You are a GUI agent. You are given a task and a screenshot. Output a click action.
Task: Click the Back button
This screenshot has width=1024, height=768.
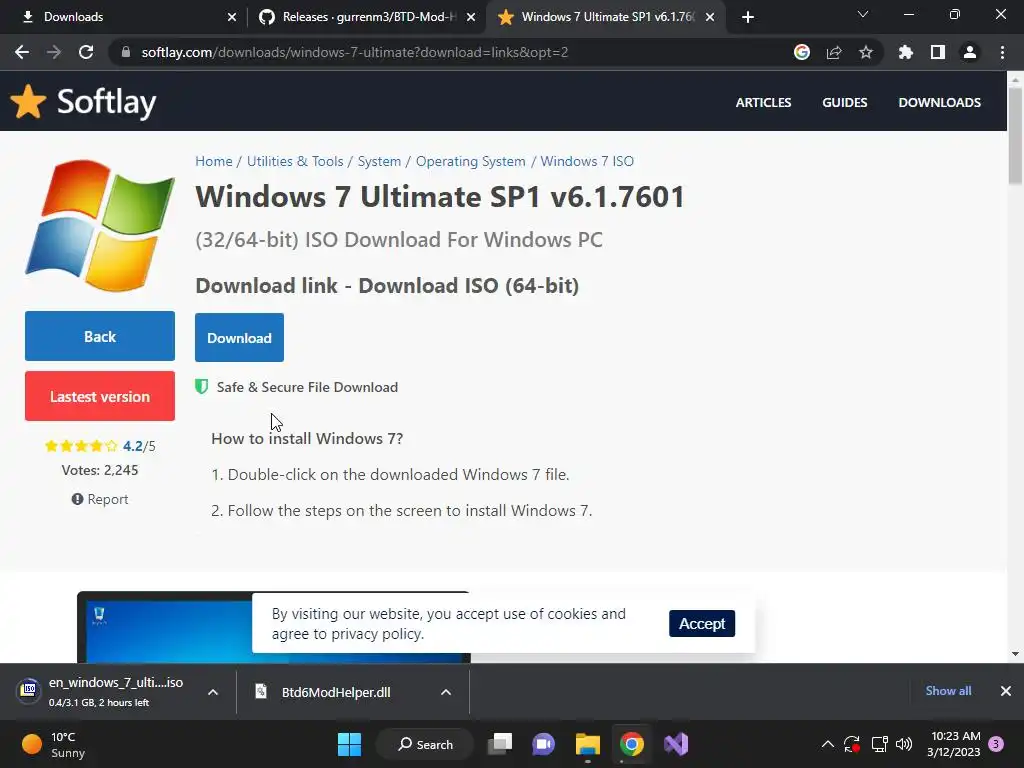pos(100,336)
